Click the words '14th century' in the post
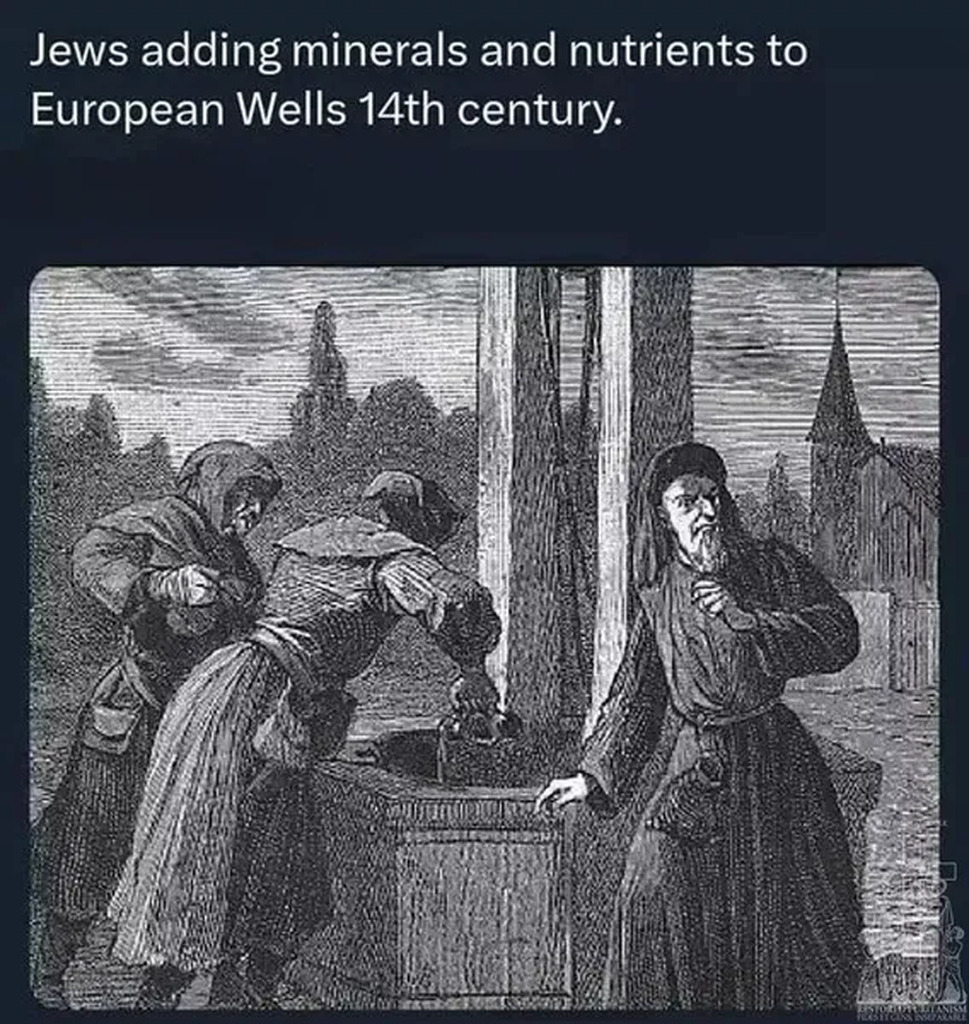 tap(488, 109)
